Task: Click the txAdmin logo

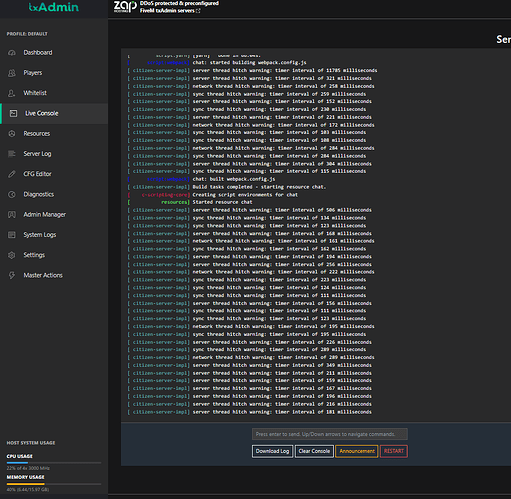Action: point(54,7)
